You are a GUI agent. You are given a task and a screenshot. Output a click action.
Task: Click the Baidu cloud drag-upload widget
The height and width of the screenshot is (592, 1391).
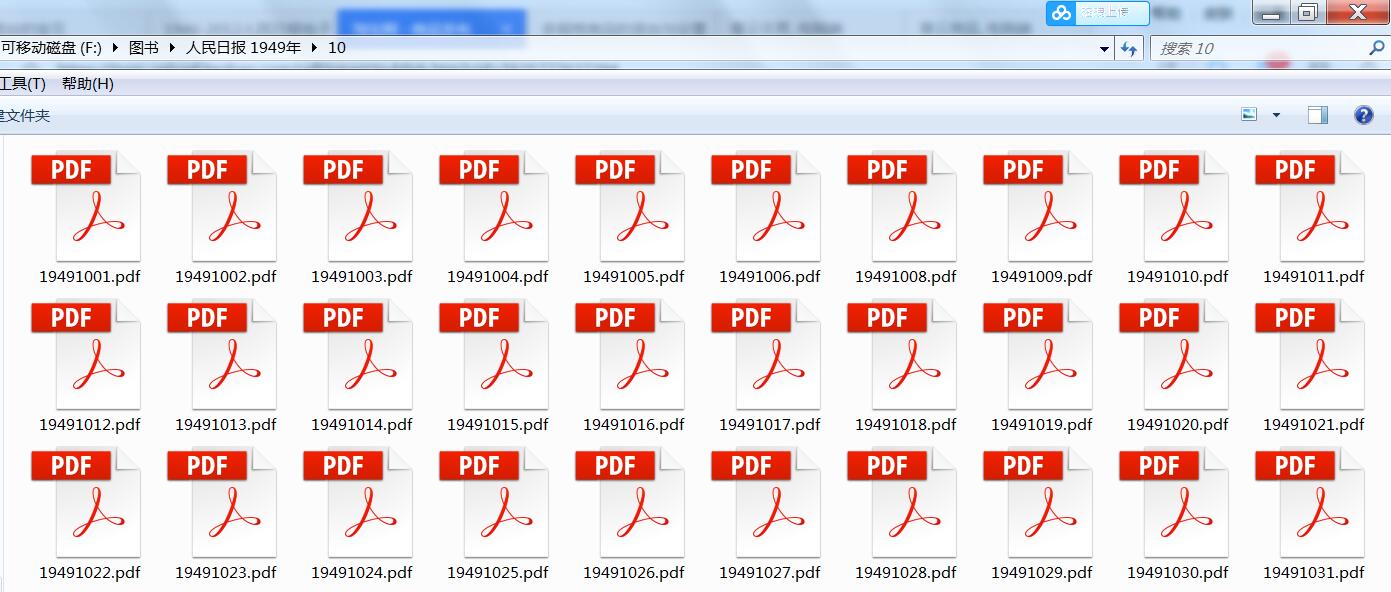pos(1097,13)
